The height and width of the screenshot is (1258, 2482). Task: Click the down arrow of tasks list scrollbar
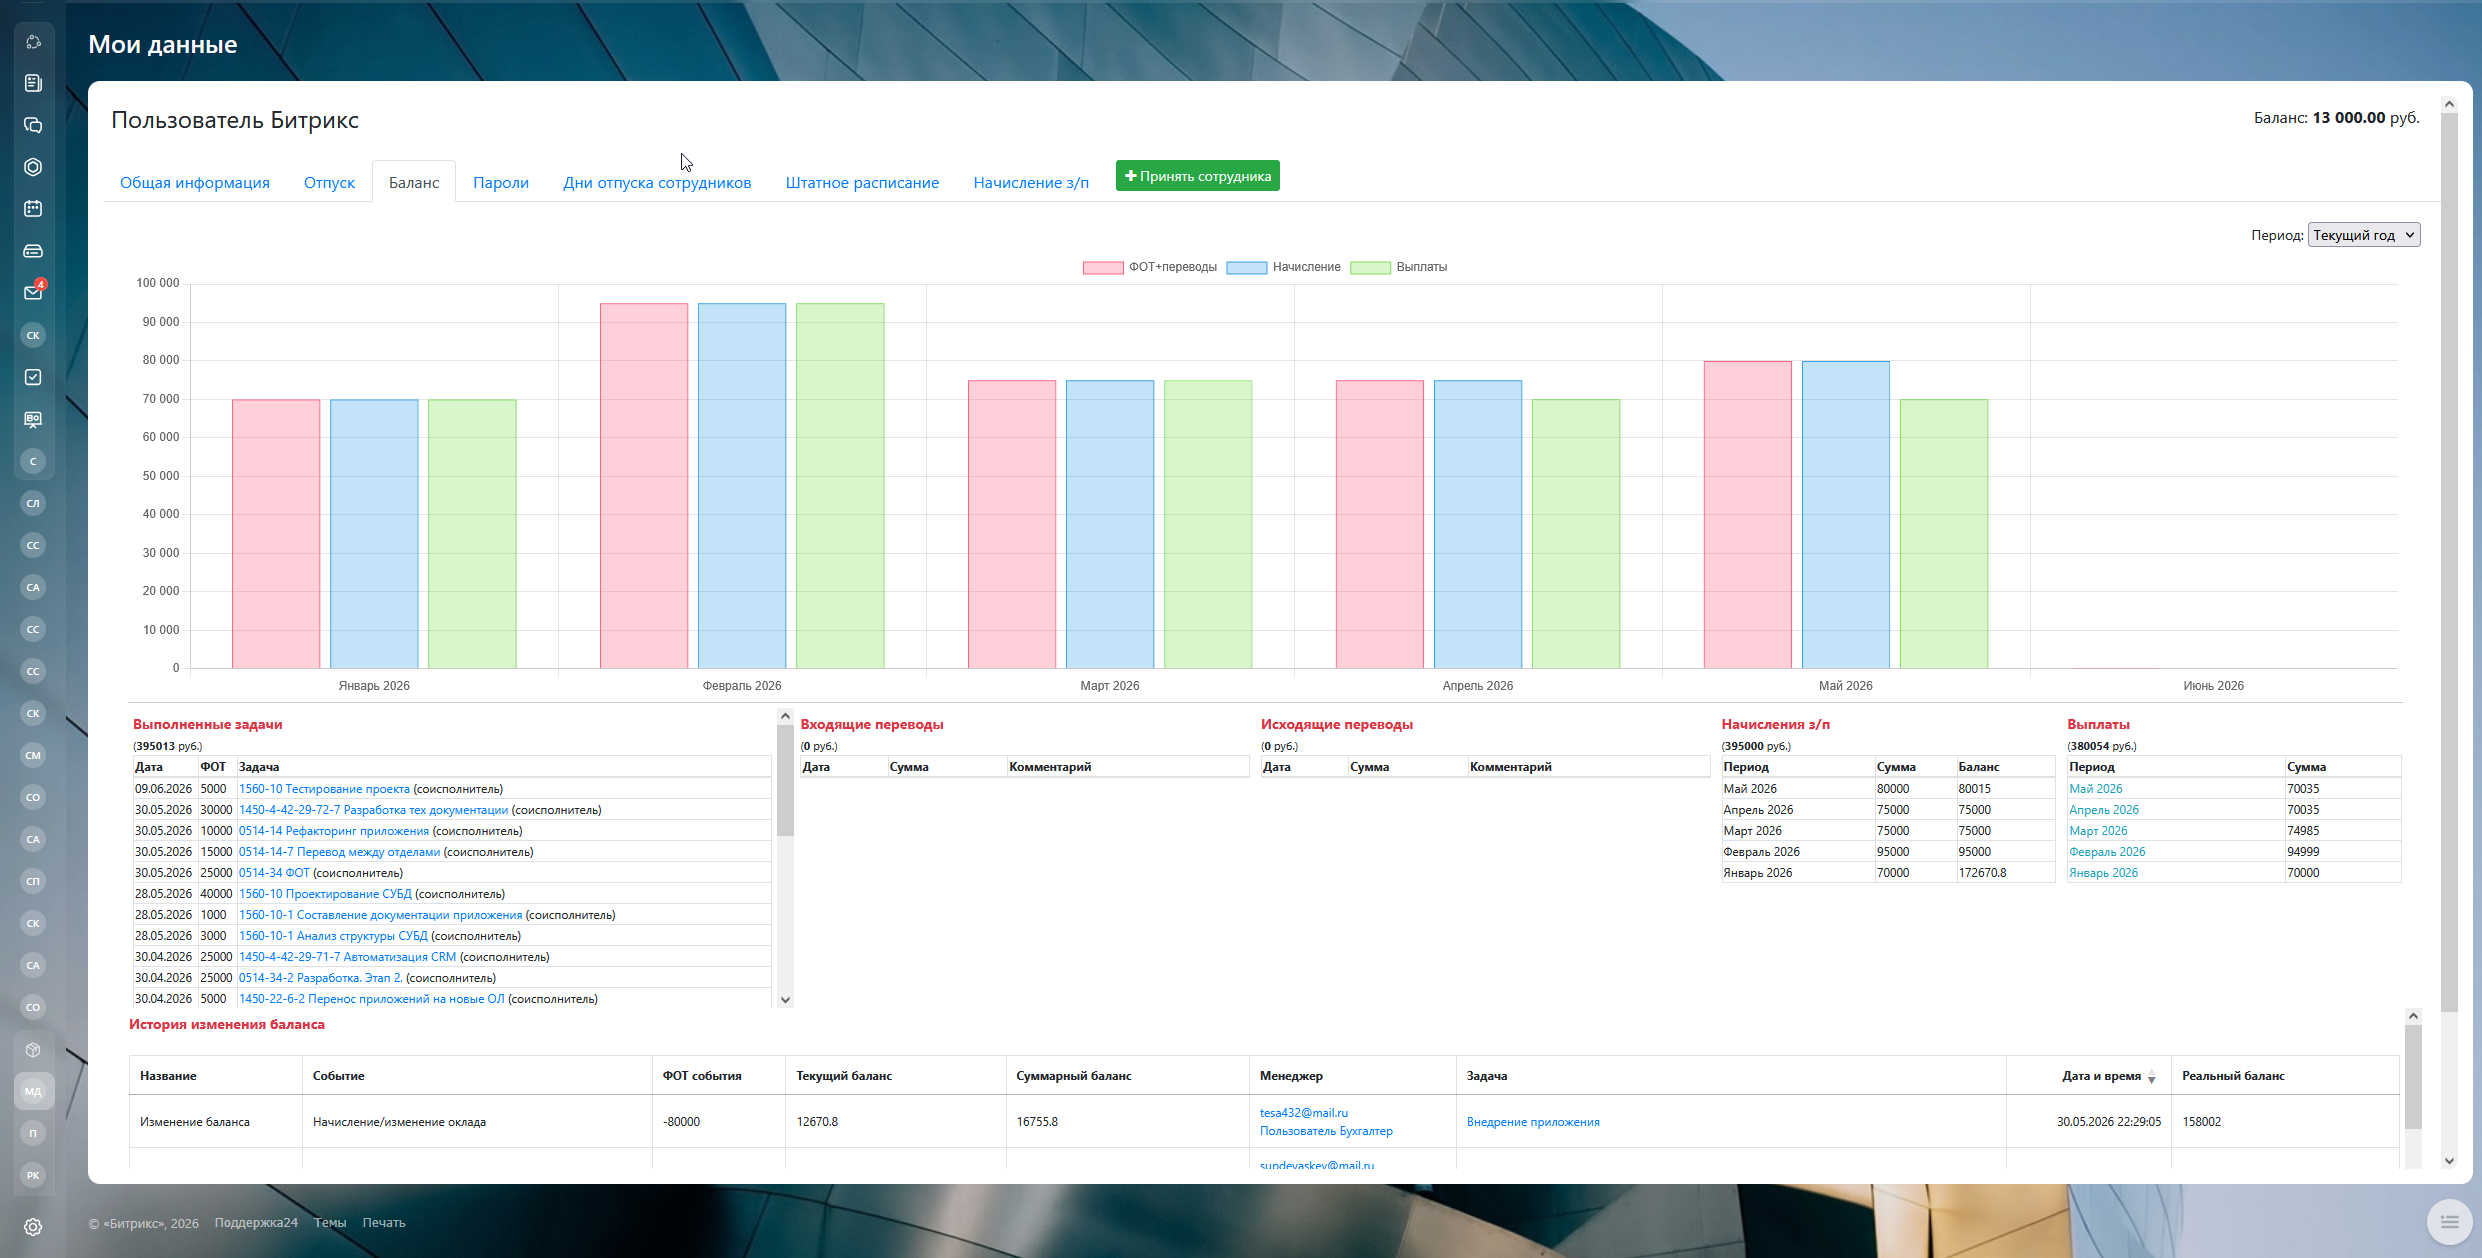(785, 999)
